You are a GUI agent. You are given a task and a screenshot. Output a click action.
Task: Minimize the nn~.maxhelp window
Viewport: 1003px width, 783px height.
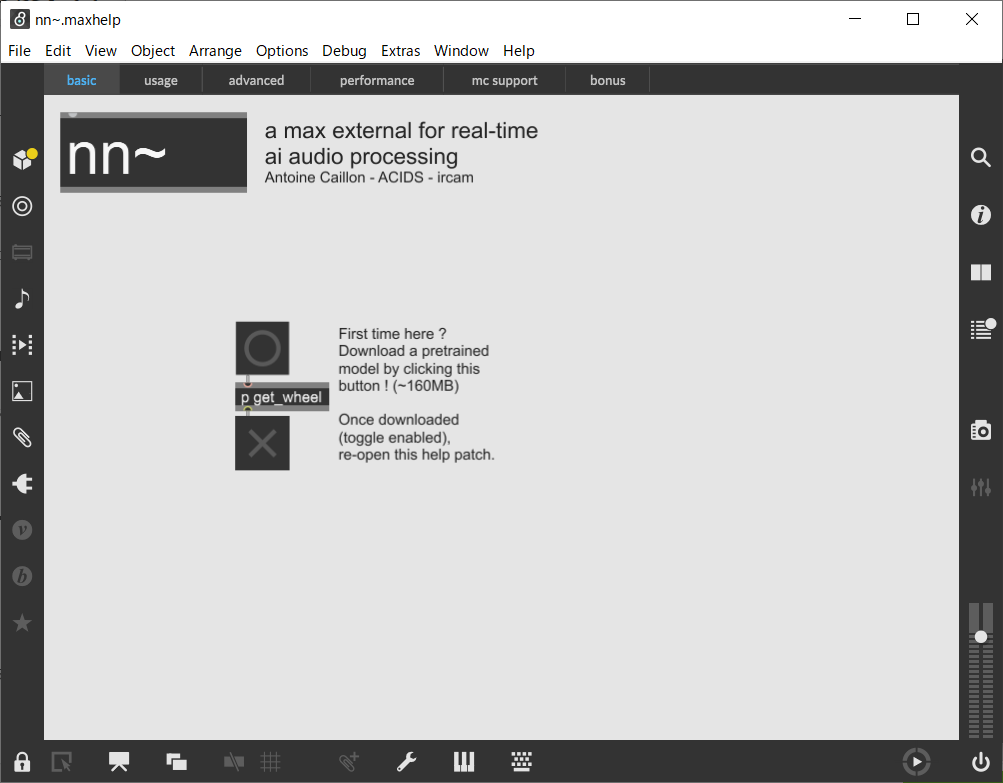pyautogui.click(x=855, y=19)
